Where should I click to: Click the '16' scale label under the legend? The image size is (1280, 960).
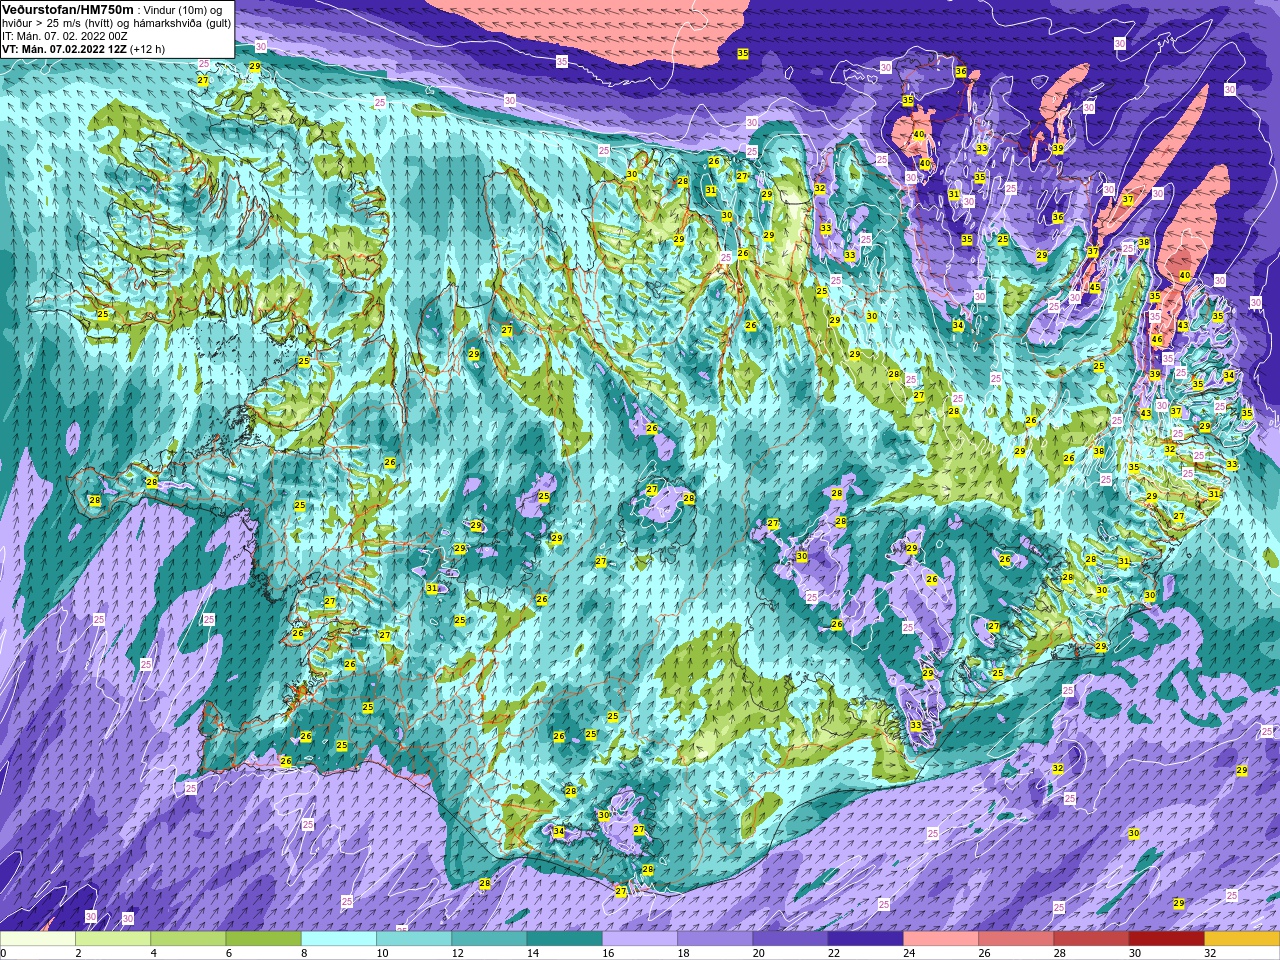(x=609, y=953)
